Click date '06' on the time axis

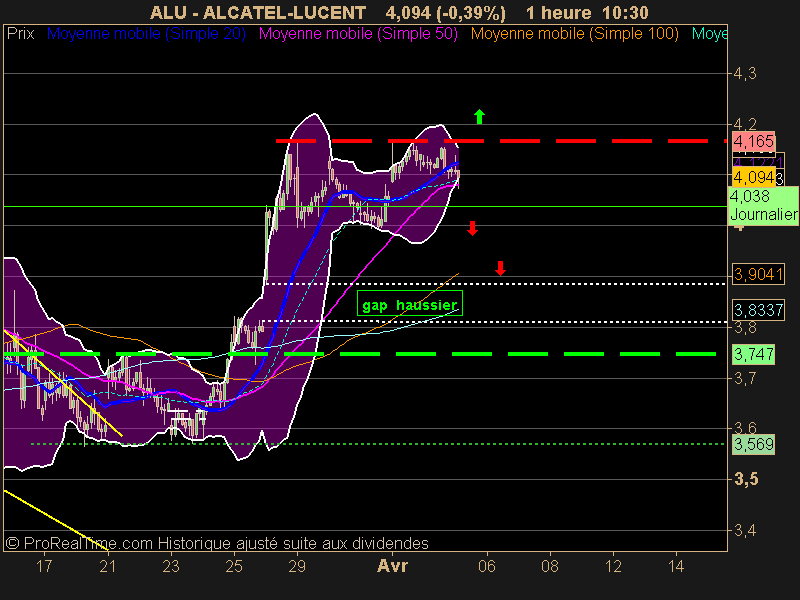(x=487, y=566)
